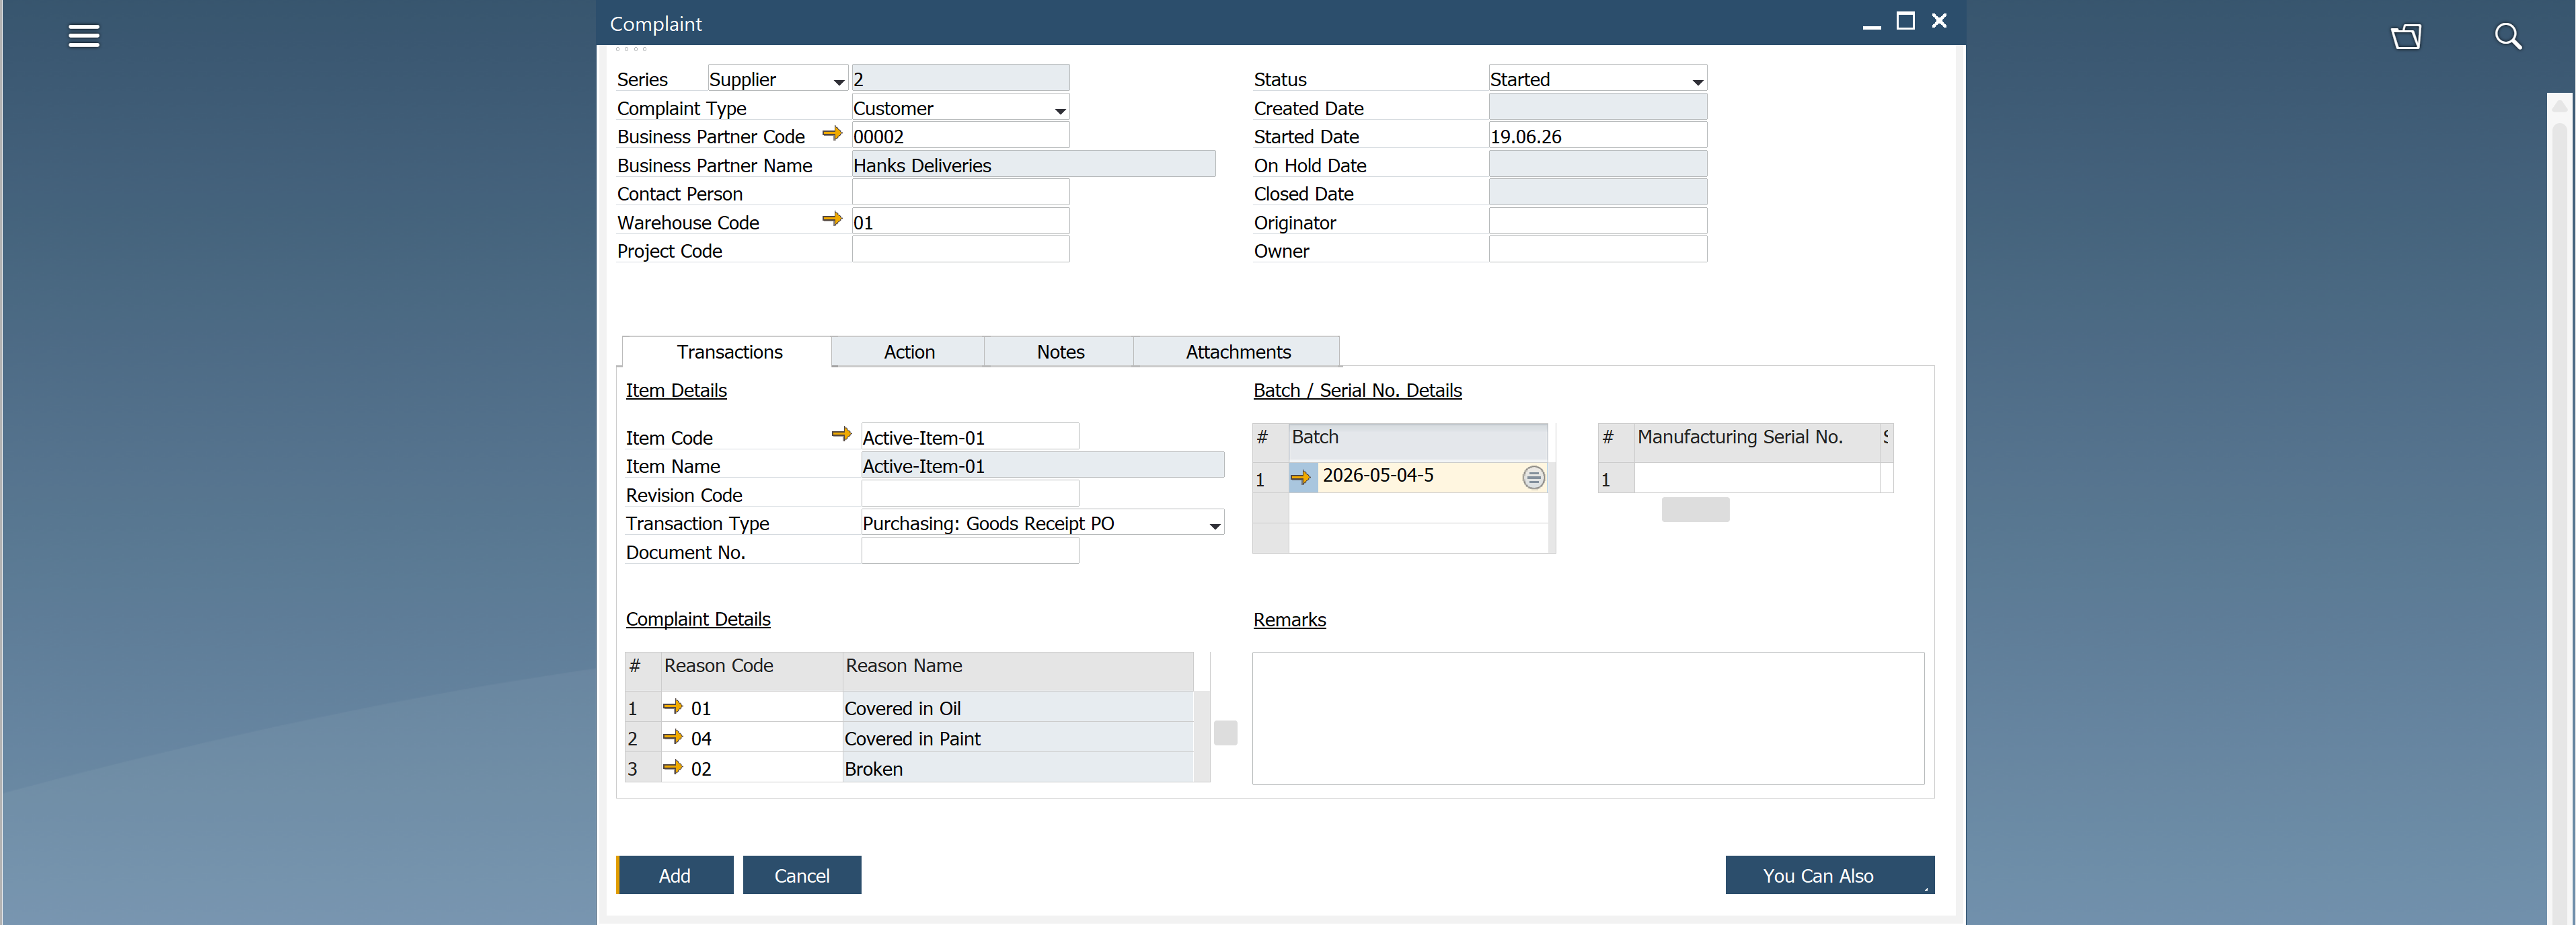Open the Remarks link
The image size is (2576, 925).
click(x=1289, y=619)
